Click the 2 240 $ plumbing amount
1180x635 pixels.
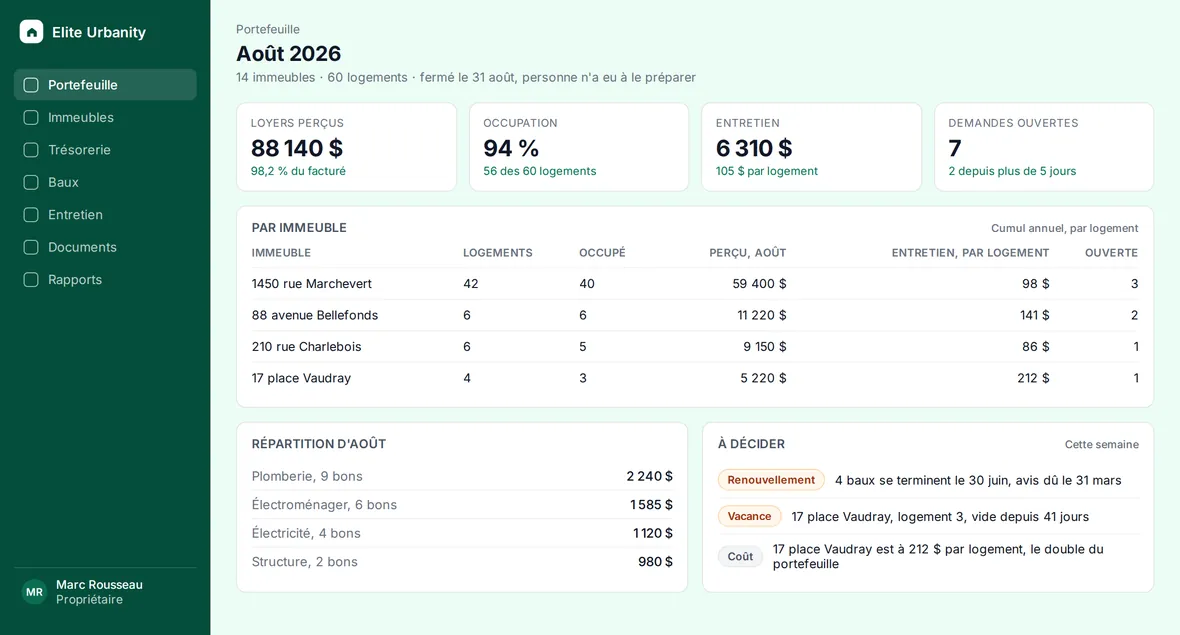coord(649,476)
